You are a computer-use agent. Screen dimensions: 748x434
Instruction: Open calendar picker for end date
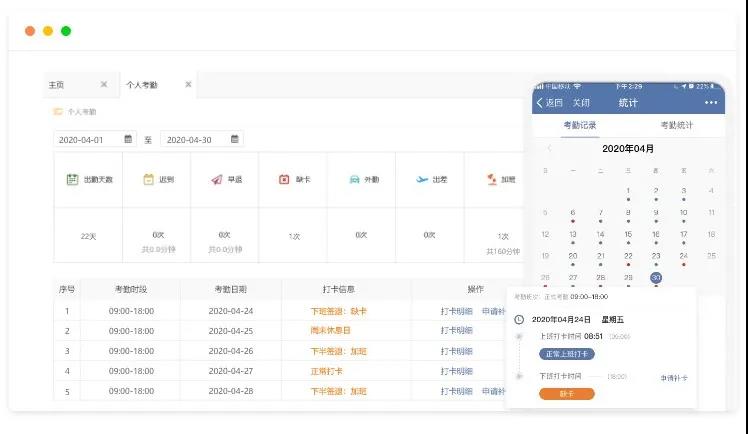click(235, 139)
